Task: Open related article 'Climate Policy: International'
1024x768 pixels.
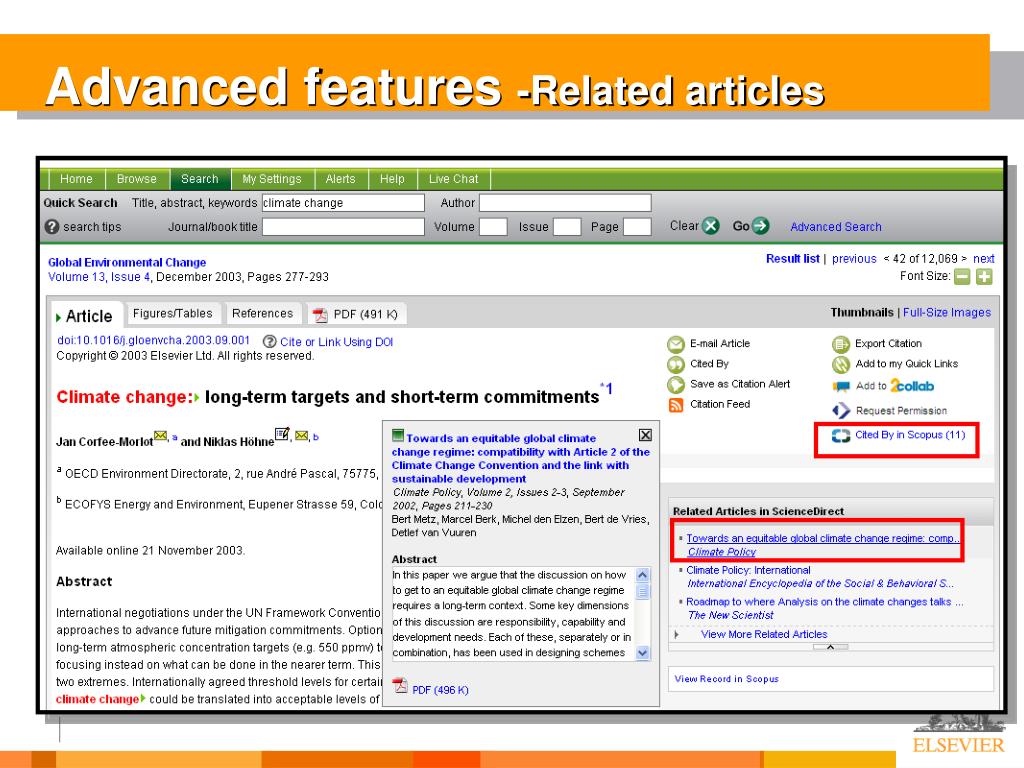Action: [748, 570]
